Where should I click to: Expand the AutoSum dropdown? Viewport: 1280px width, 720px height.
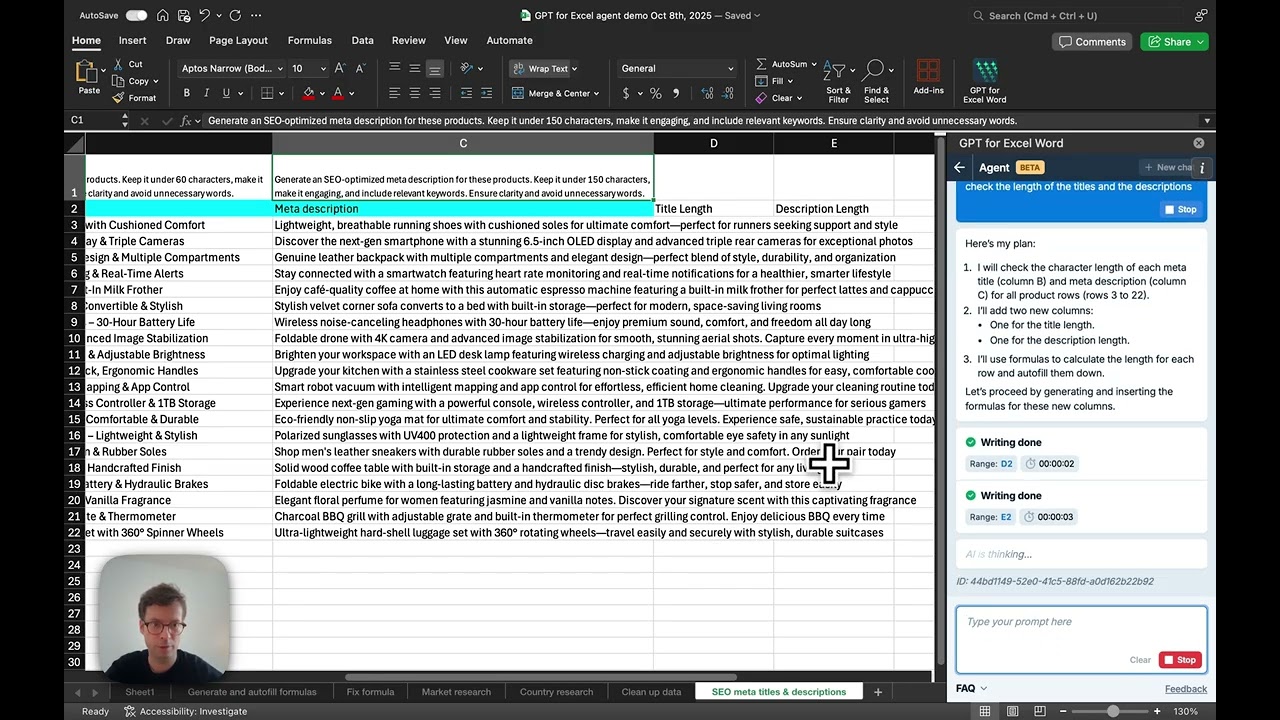[813, 64]
